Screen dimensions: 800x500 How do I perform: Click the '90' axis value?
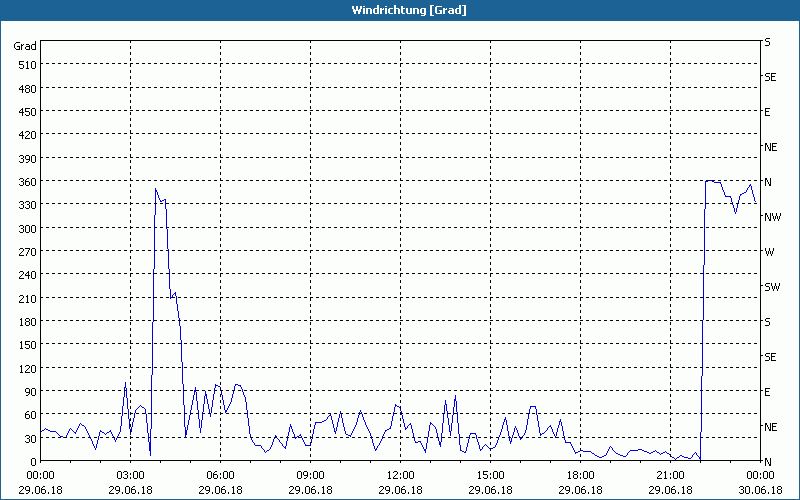coord(30,392)
